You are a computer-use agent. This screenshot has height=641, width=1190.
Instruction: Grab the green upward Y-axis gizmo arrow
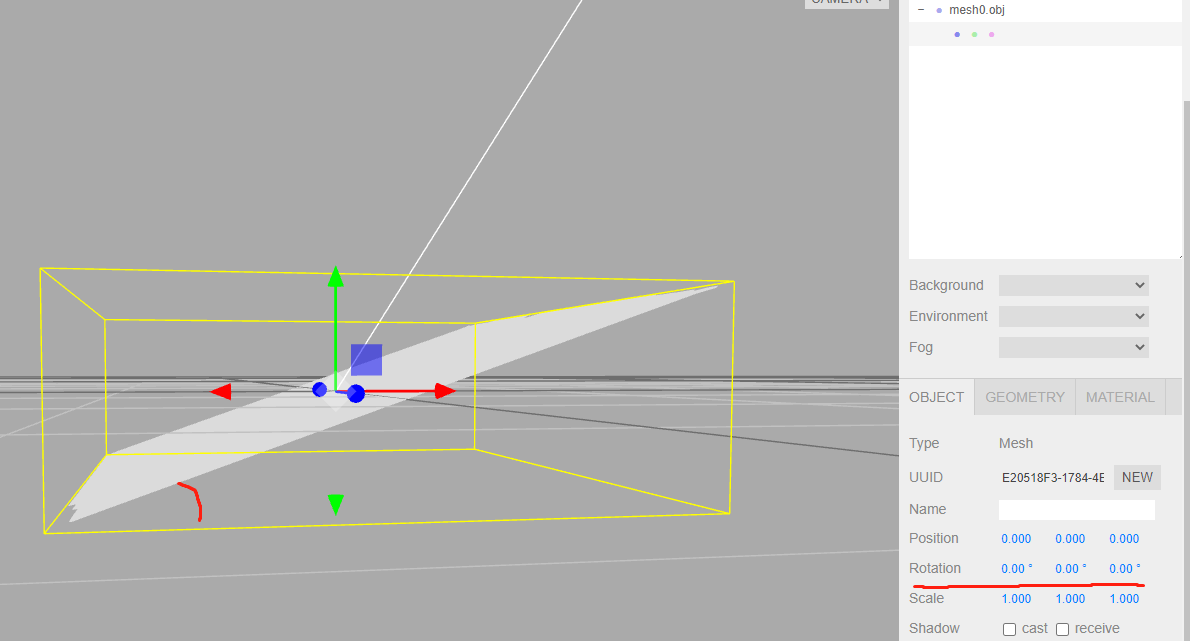coord(335,277)
